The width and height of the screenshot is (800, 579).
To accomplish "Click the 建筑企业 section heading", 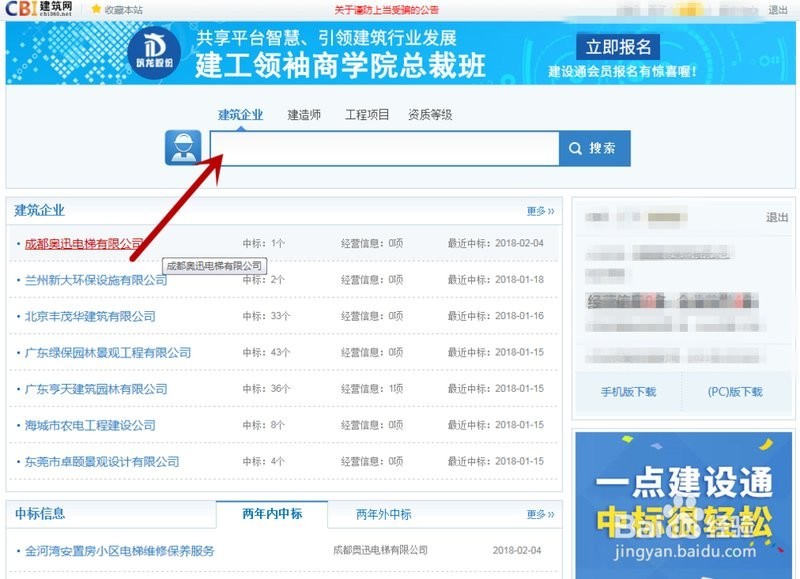I will (x=39, y=210).
